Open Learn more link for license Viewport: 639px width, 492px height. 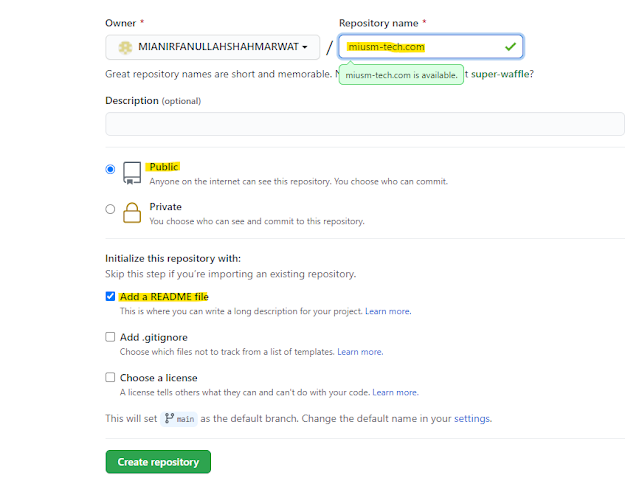coord(395,393)
